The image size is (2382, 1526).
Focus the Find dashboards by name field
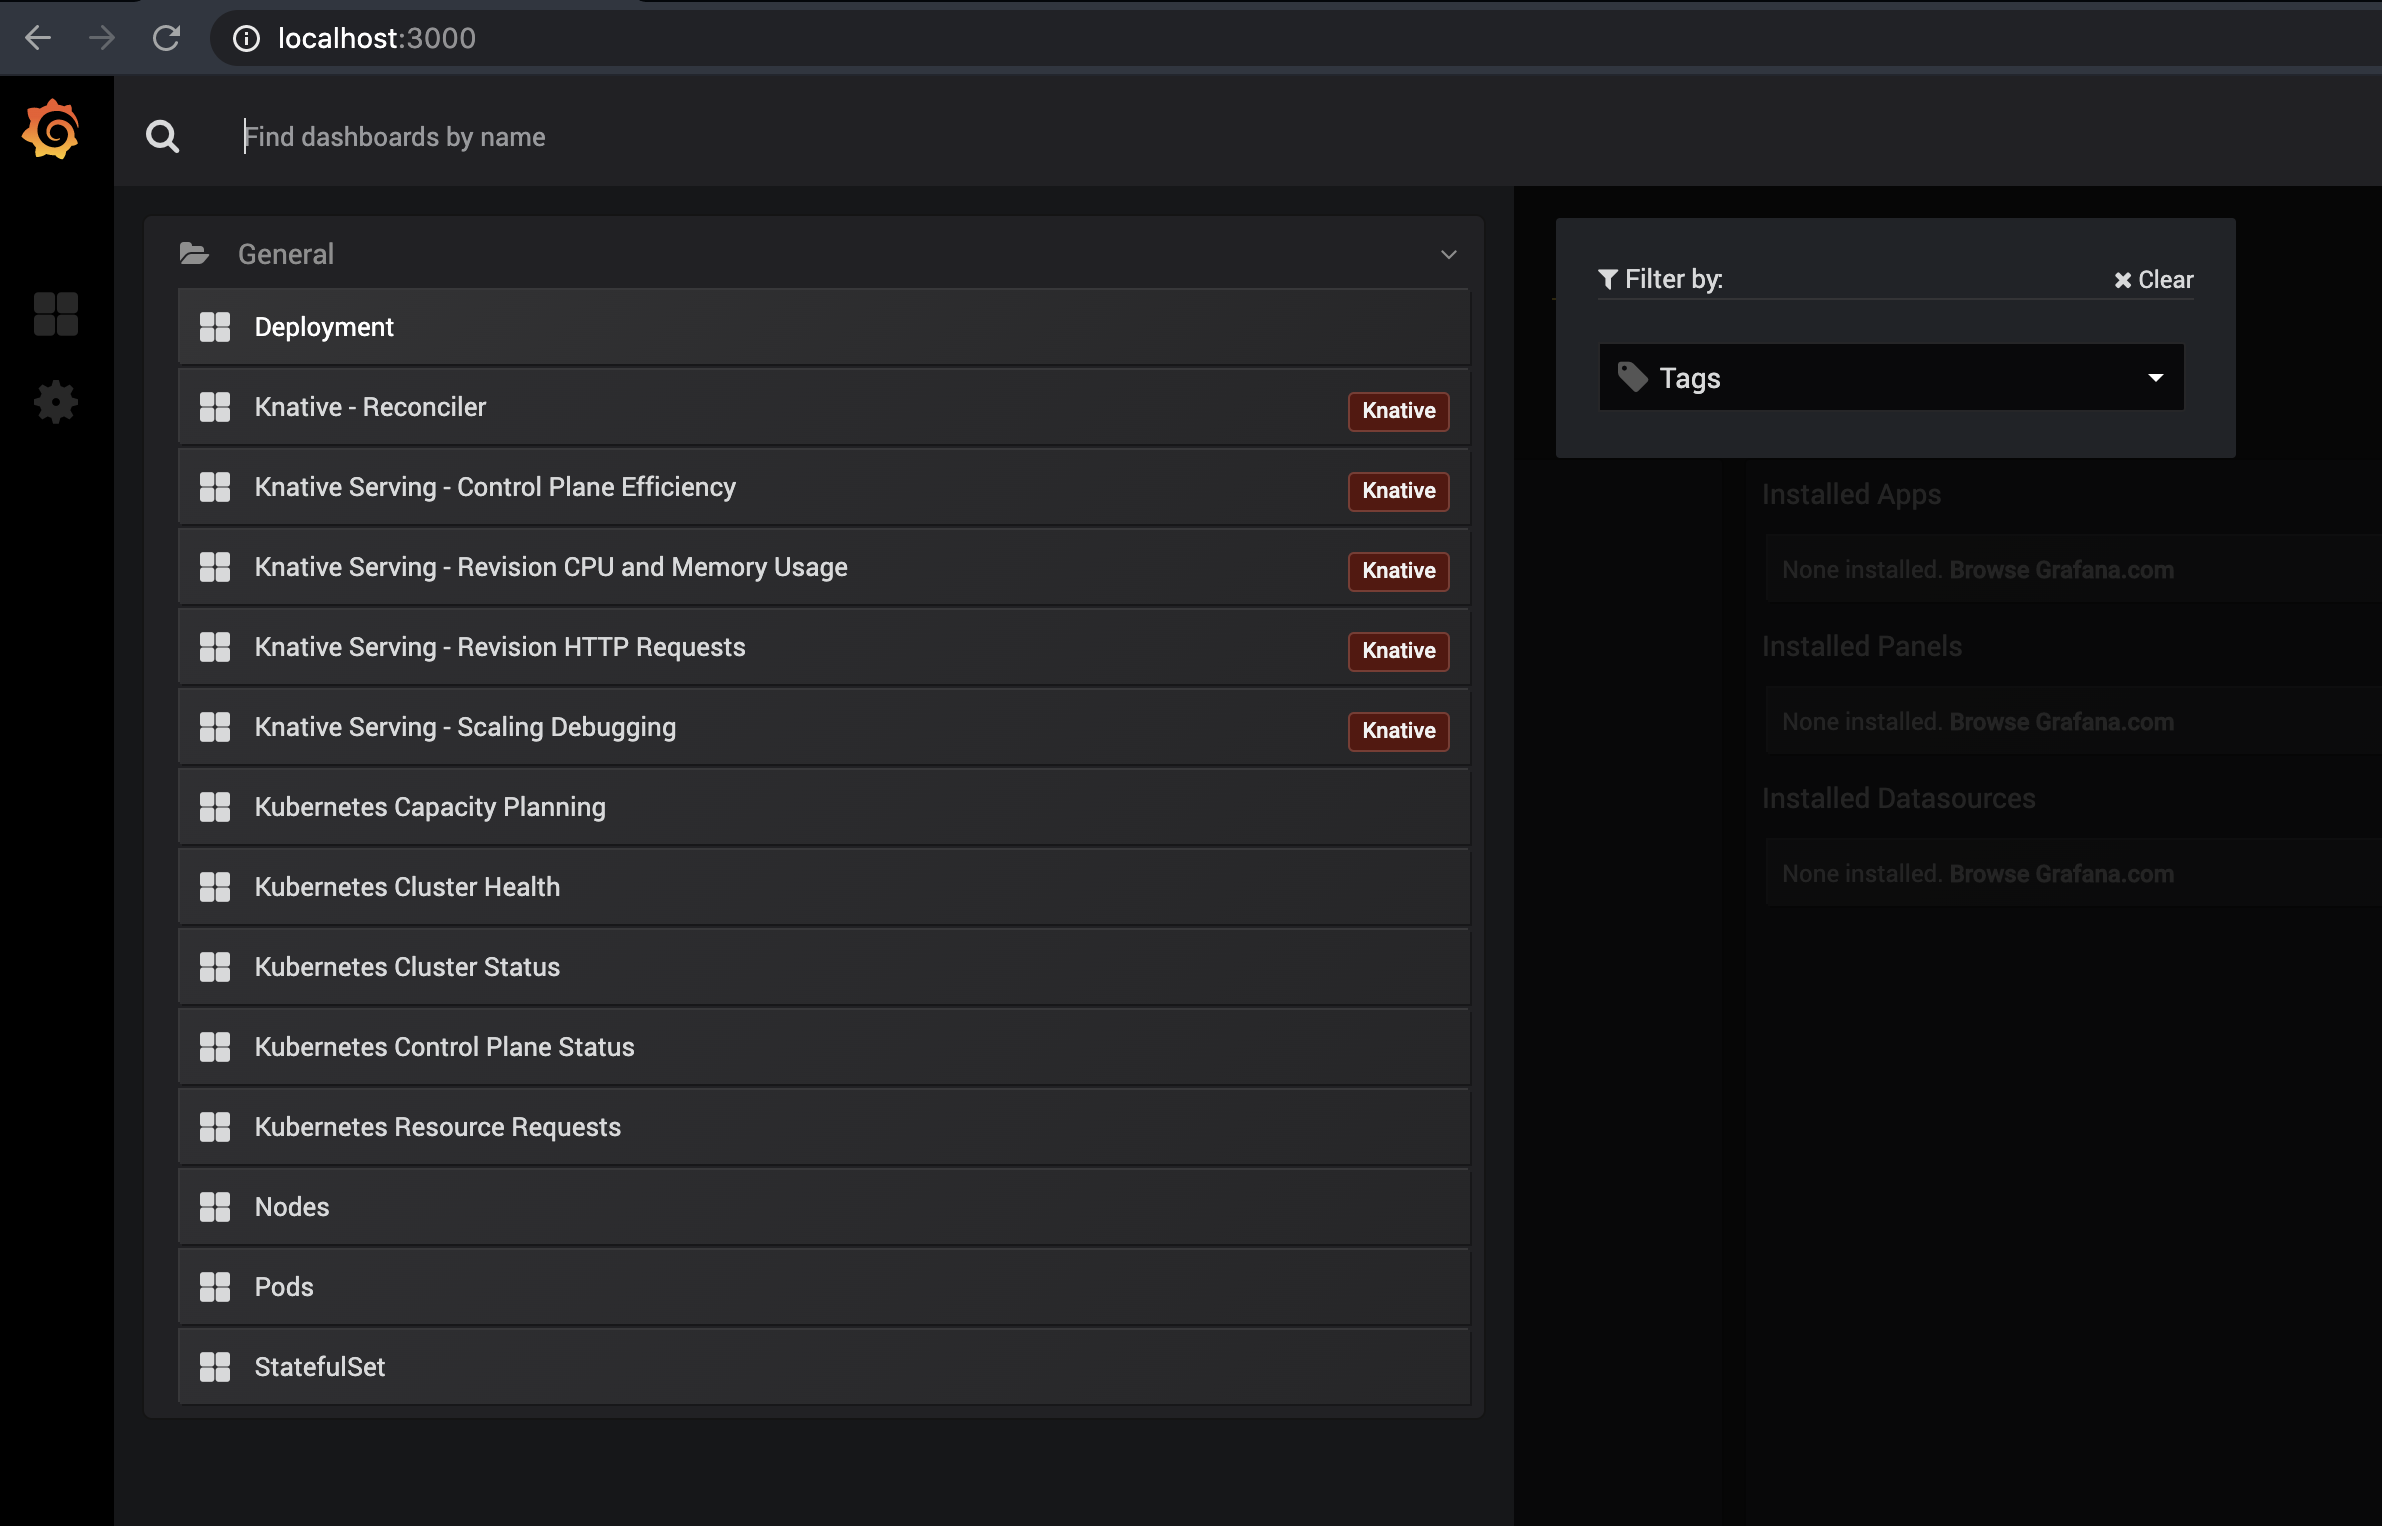(1300, 136)
